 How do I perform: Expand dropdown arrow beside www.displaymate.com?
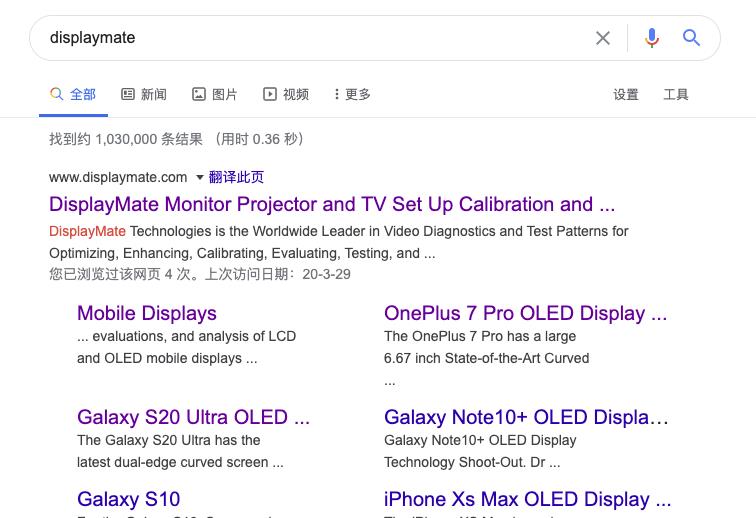(200, 177)
